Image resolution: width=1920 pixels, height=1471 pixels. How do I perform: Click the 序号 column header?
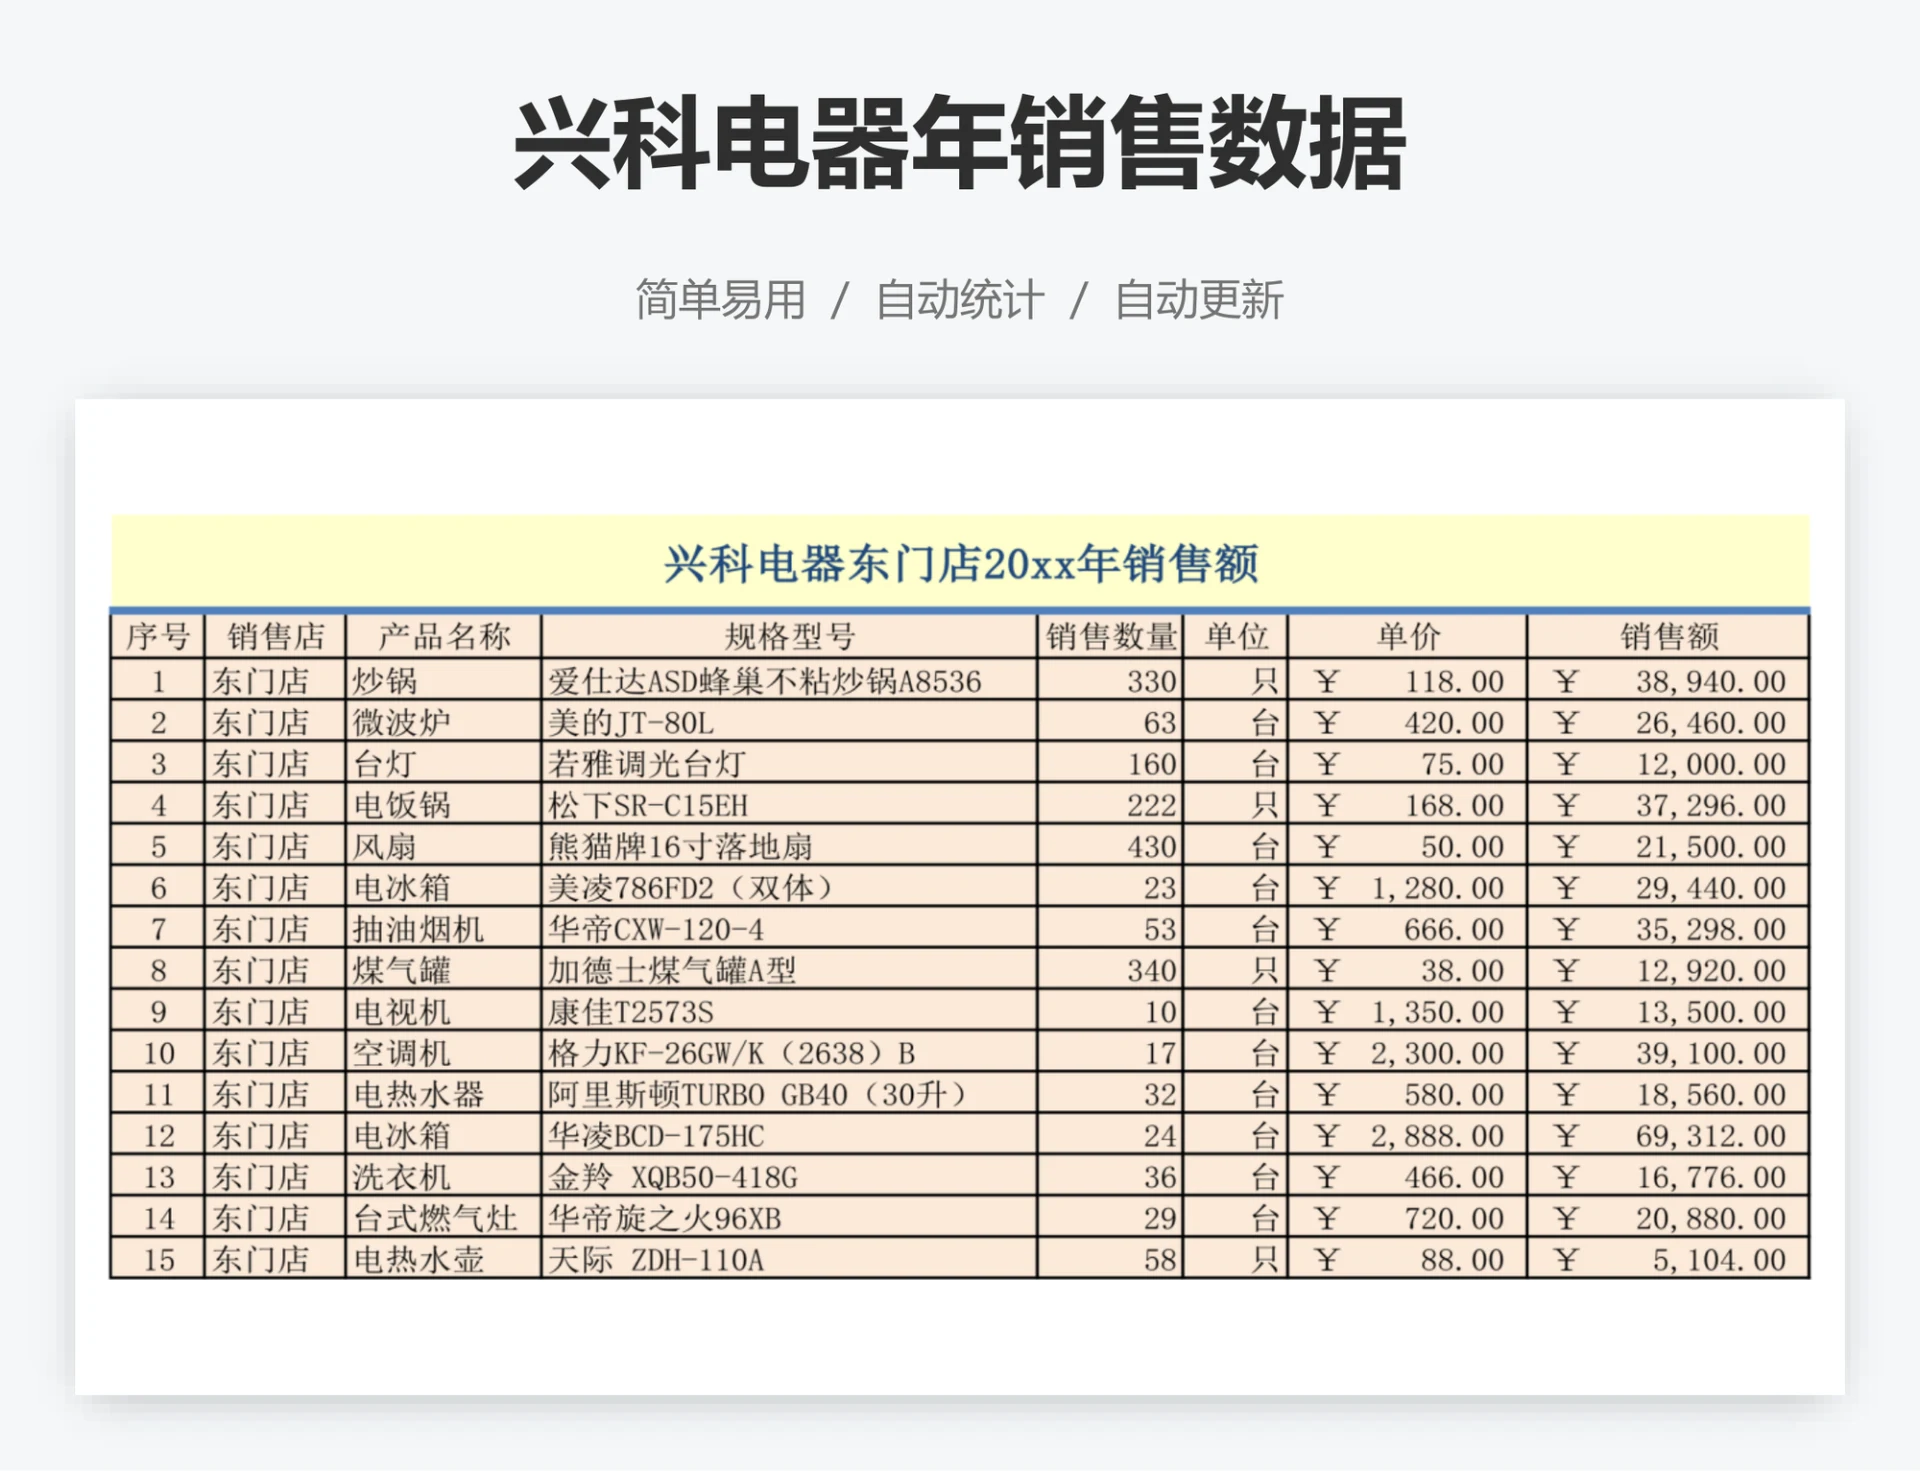157,636
